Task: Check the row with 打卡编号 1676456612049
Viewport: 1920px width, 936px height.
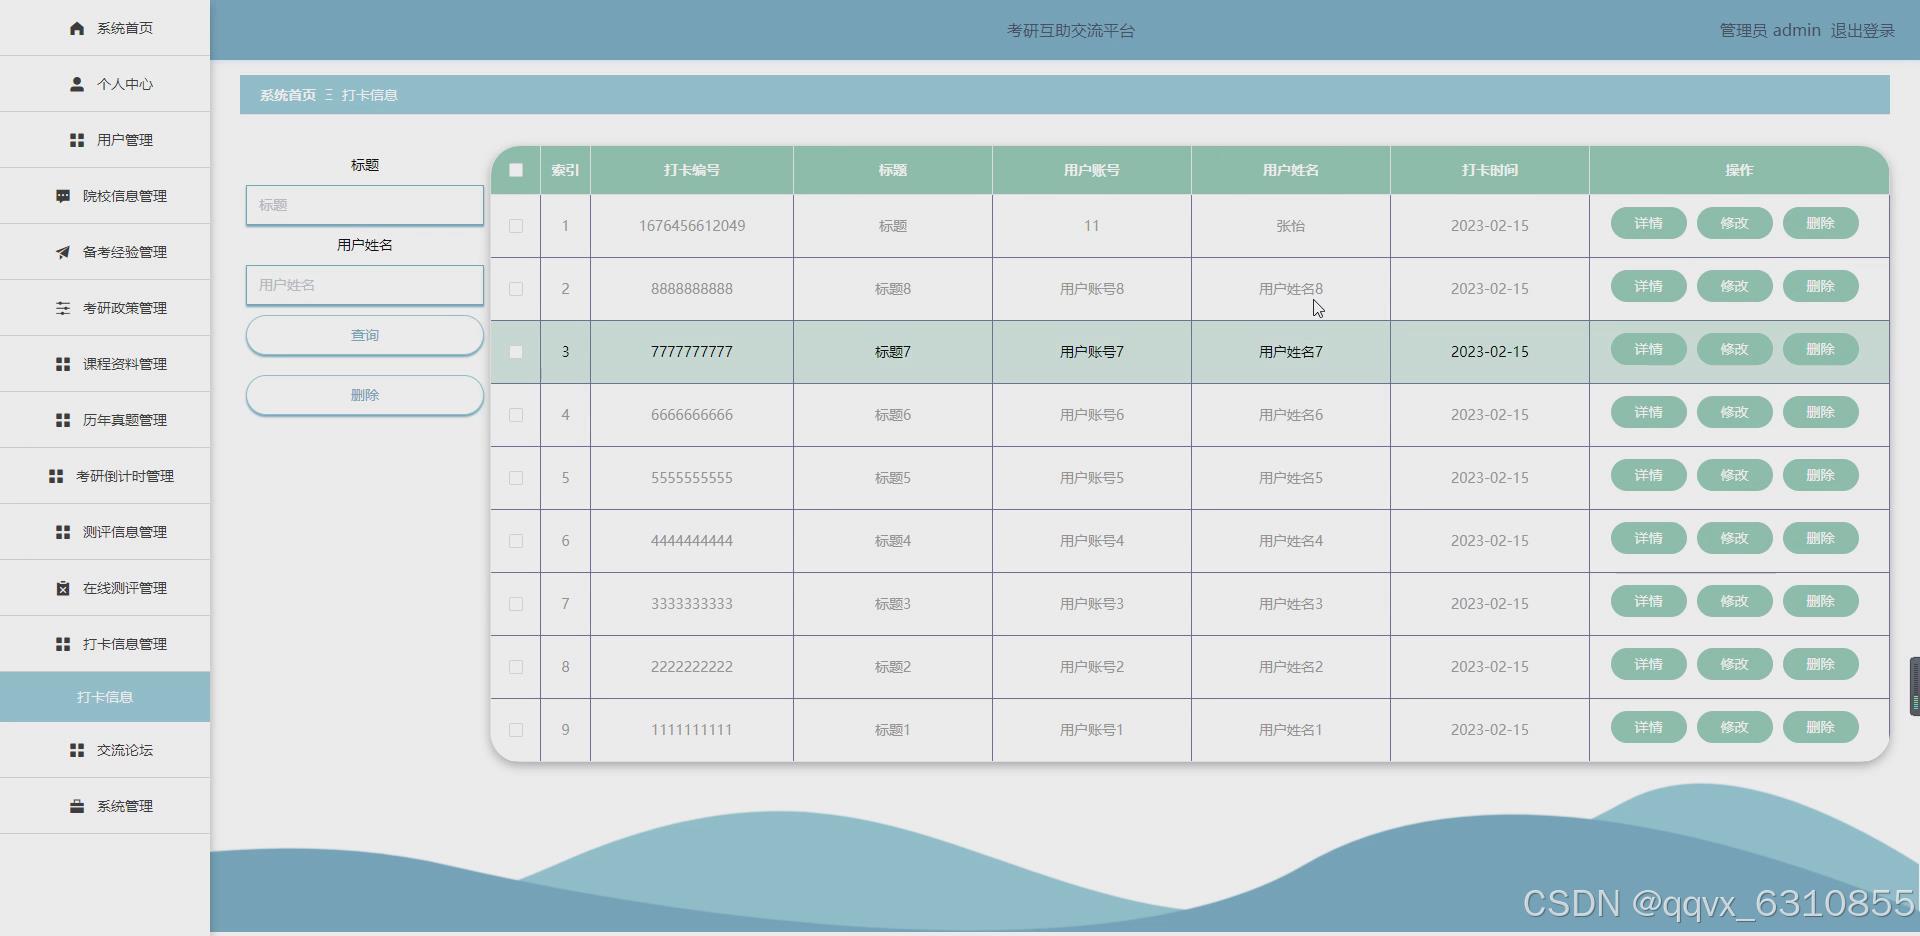Action: pyautogui.click(x=516, y=226)
